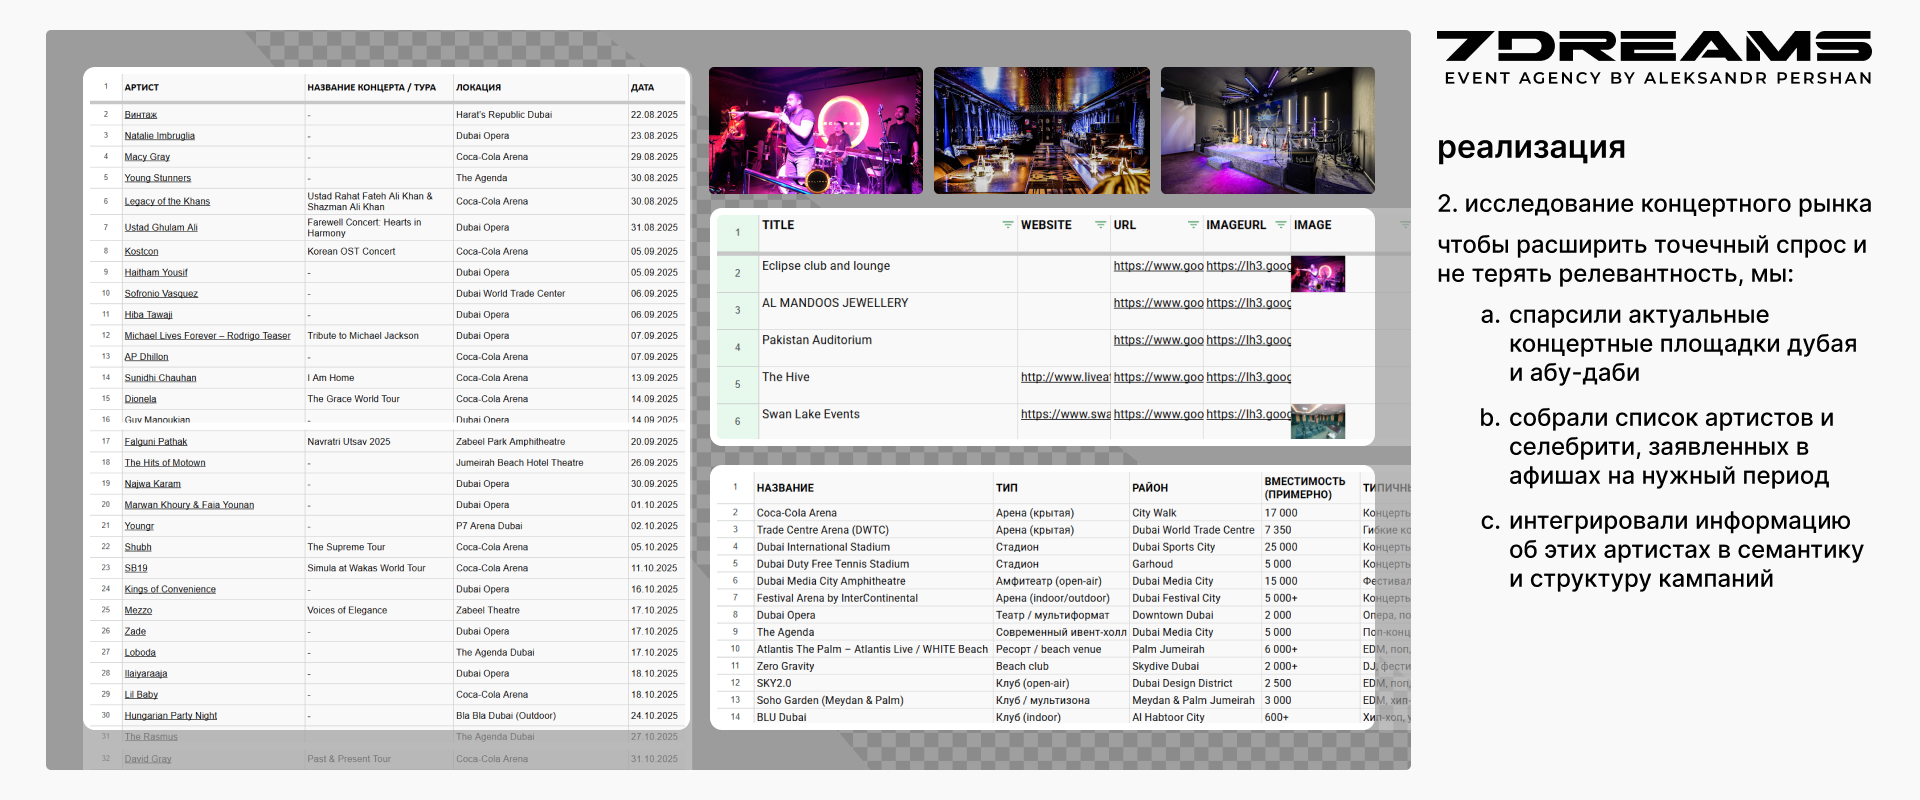Select the Dubai World Trade Center location cell
The height and width of the screenshot is (800, 1920).
coord(540,294)
